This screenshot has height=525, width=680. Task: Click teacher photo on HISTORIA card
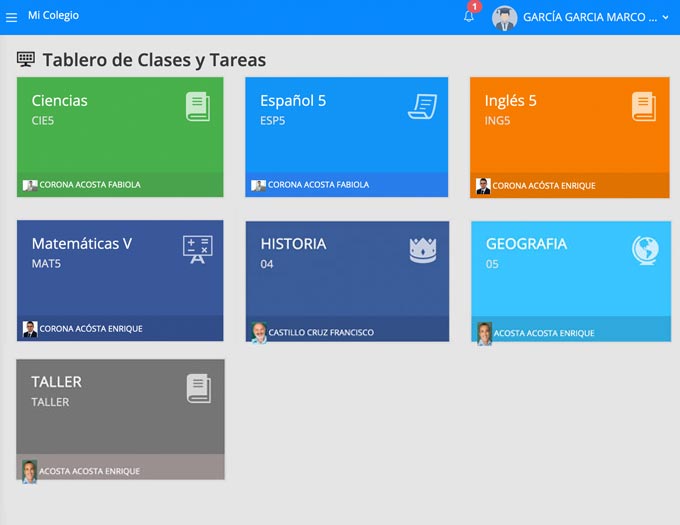pos(259,333)
